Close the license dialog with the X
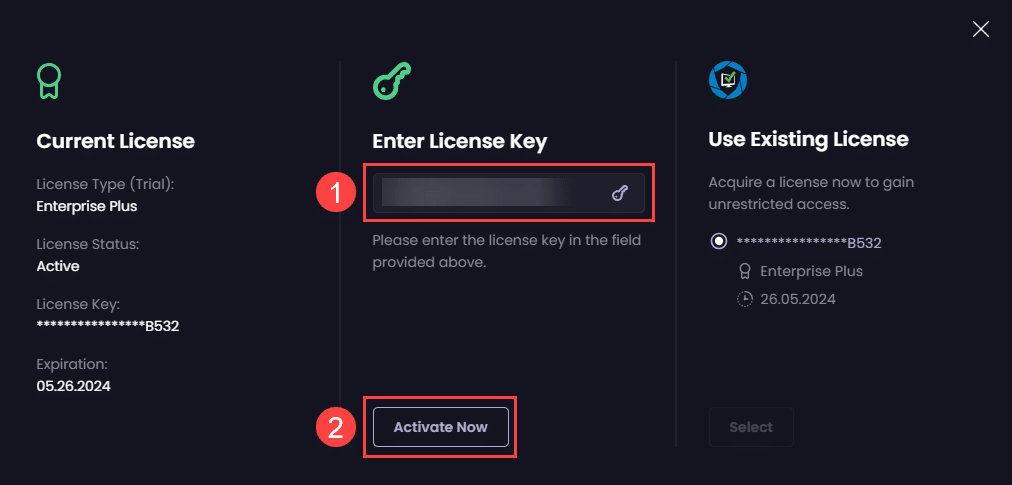This screenshot has width=1012, height=485. click(x=981, y=29)
